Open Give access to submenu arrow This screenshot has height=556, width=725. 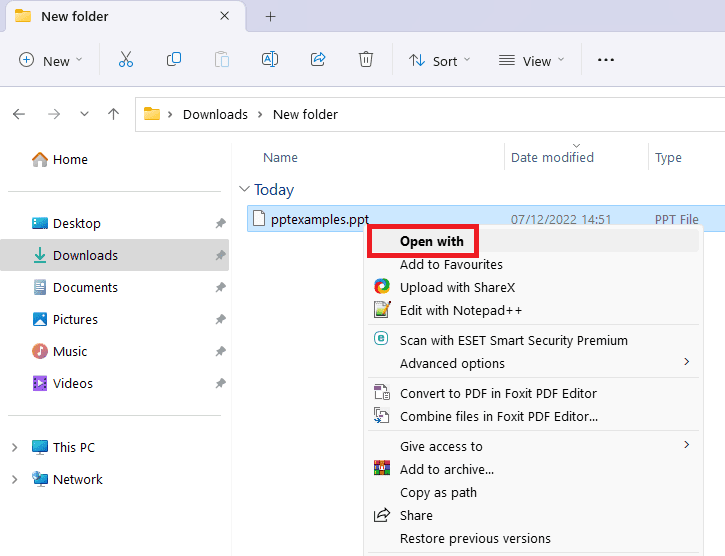(687, 445)
